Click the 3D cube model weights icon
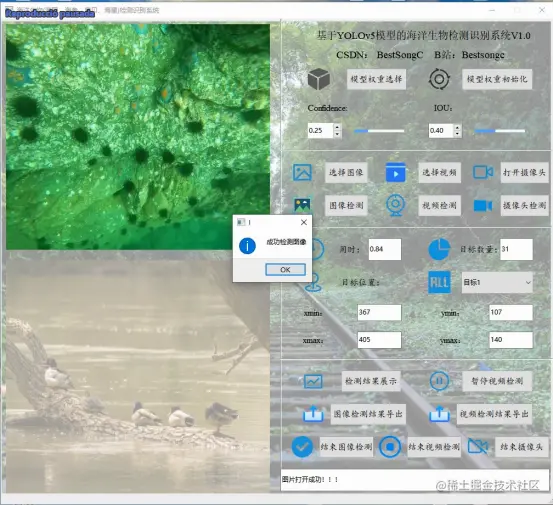This screenshot has width=554, height=506. click(319, 79)
